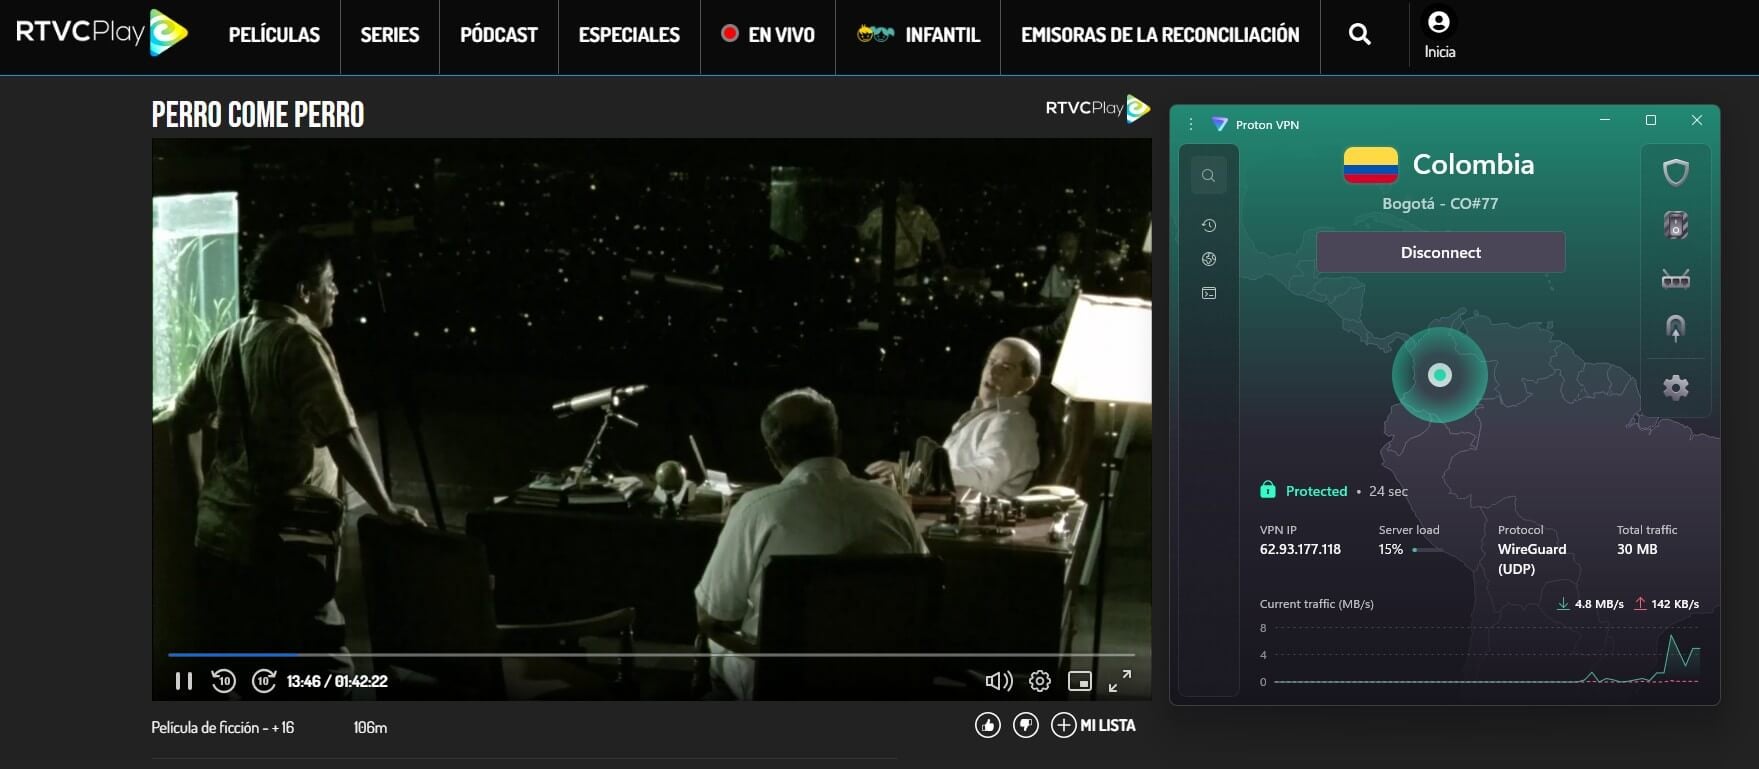Click the 106m duration label
The width and height of the screenshot is (1759, 769).
pos(370,728)
